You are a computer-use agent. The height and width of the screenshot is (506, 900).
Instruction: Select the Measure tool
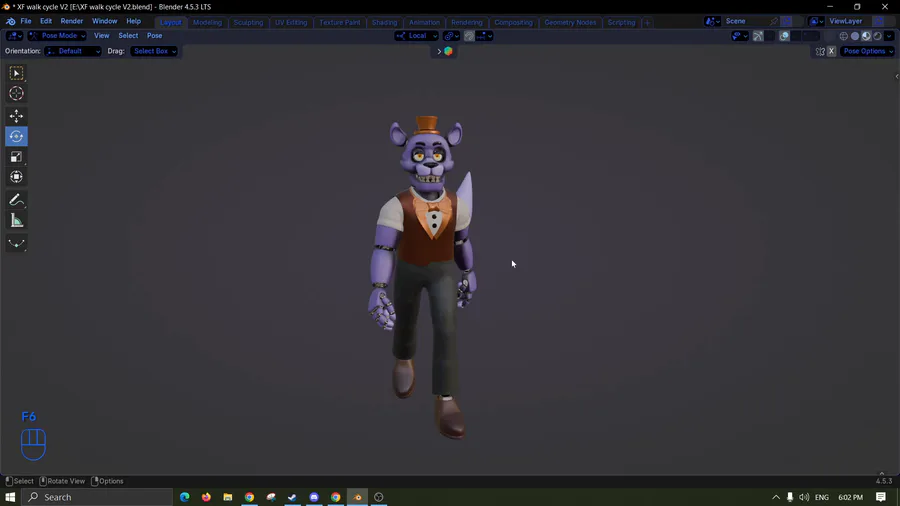coord(16,220)
